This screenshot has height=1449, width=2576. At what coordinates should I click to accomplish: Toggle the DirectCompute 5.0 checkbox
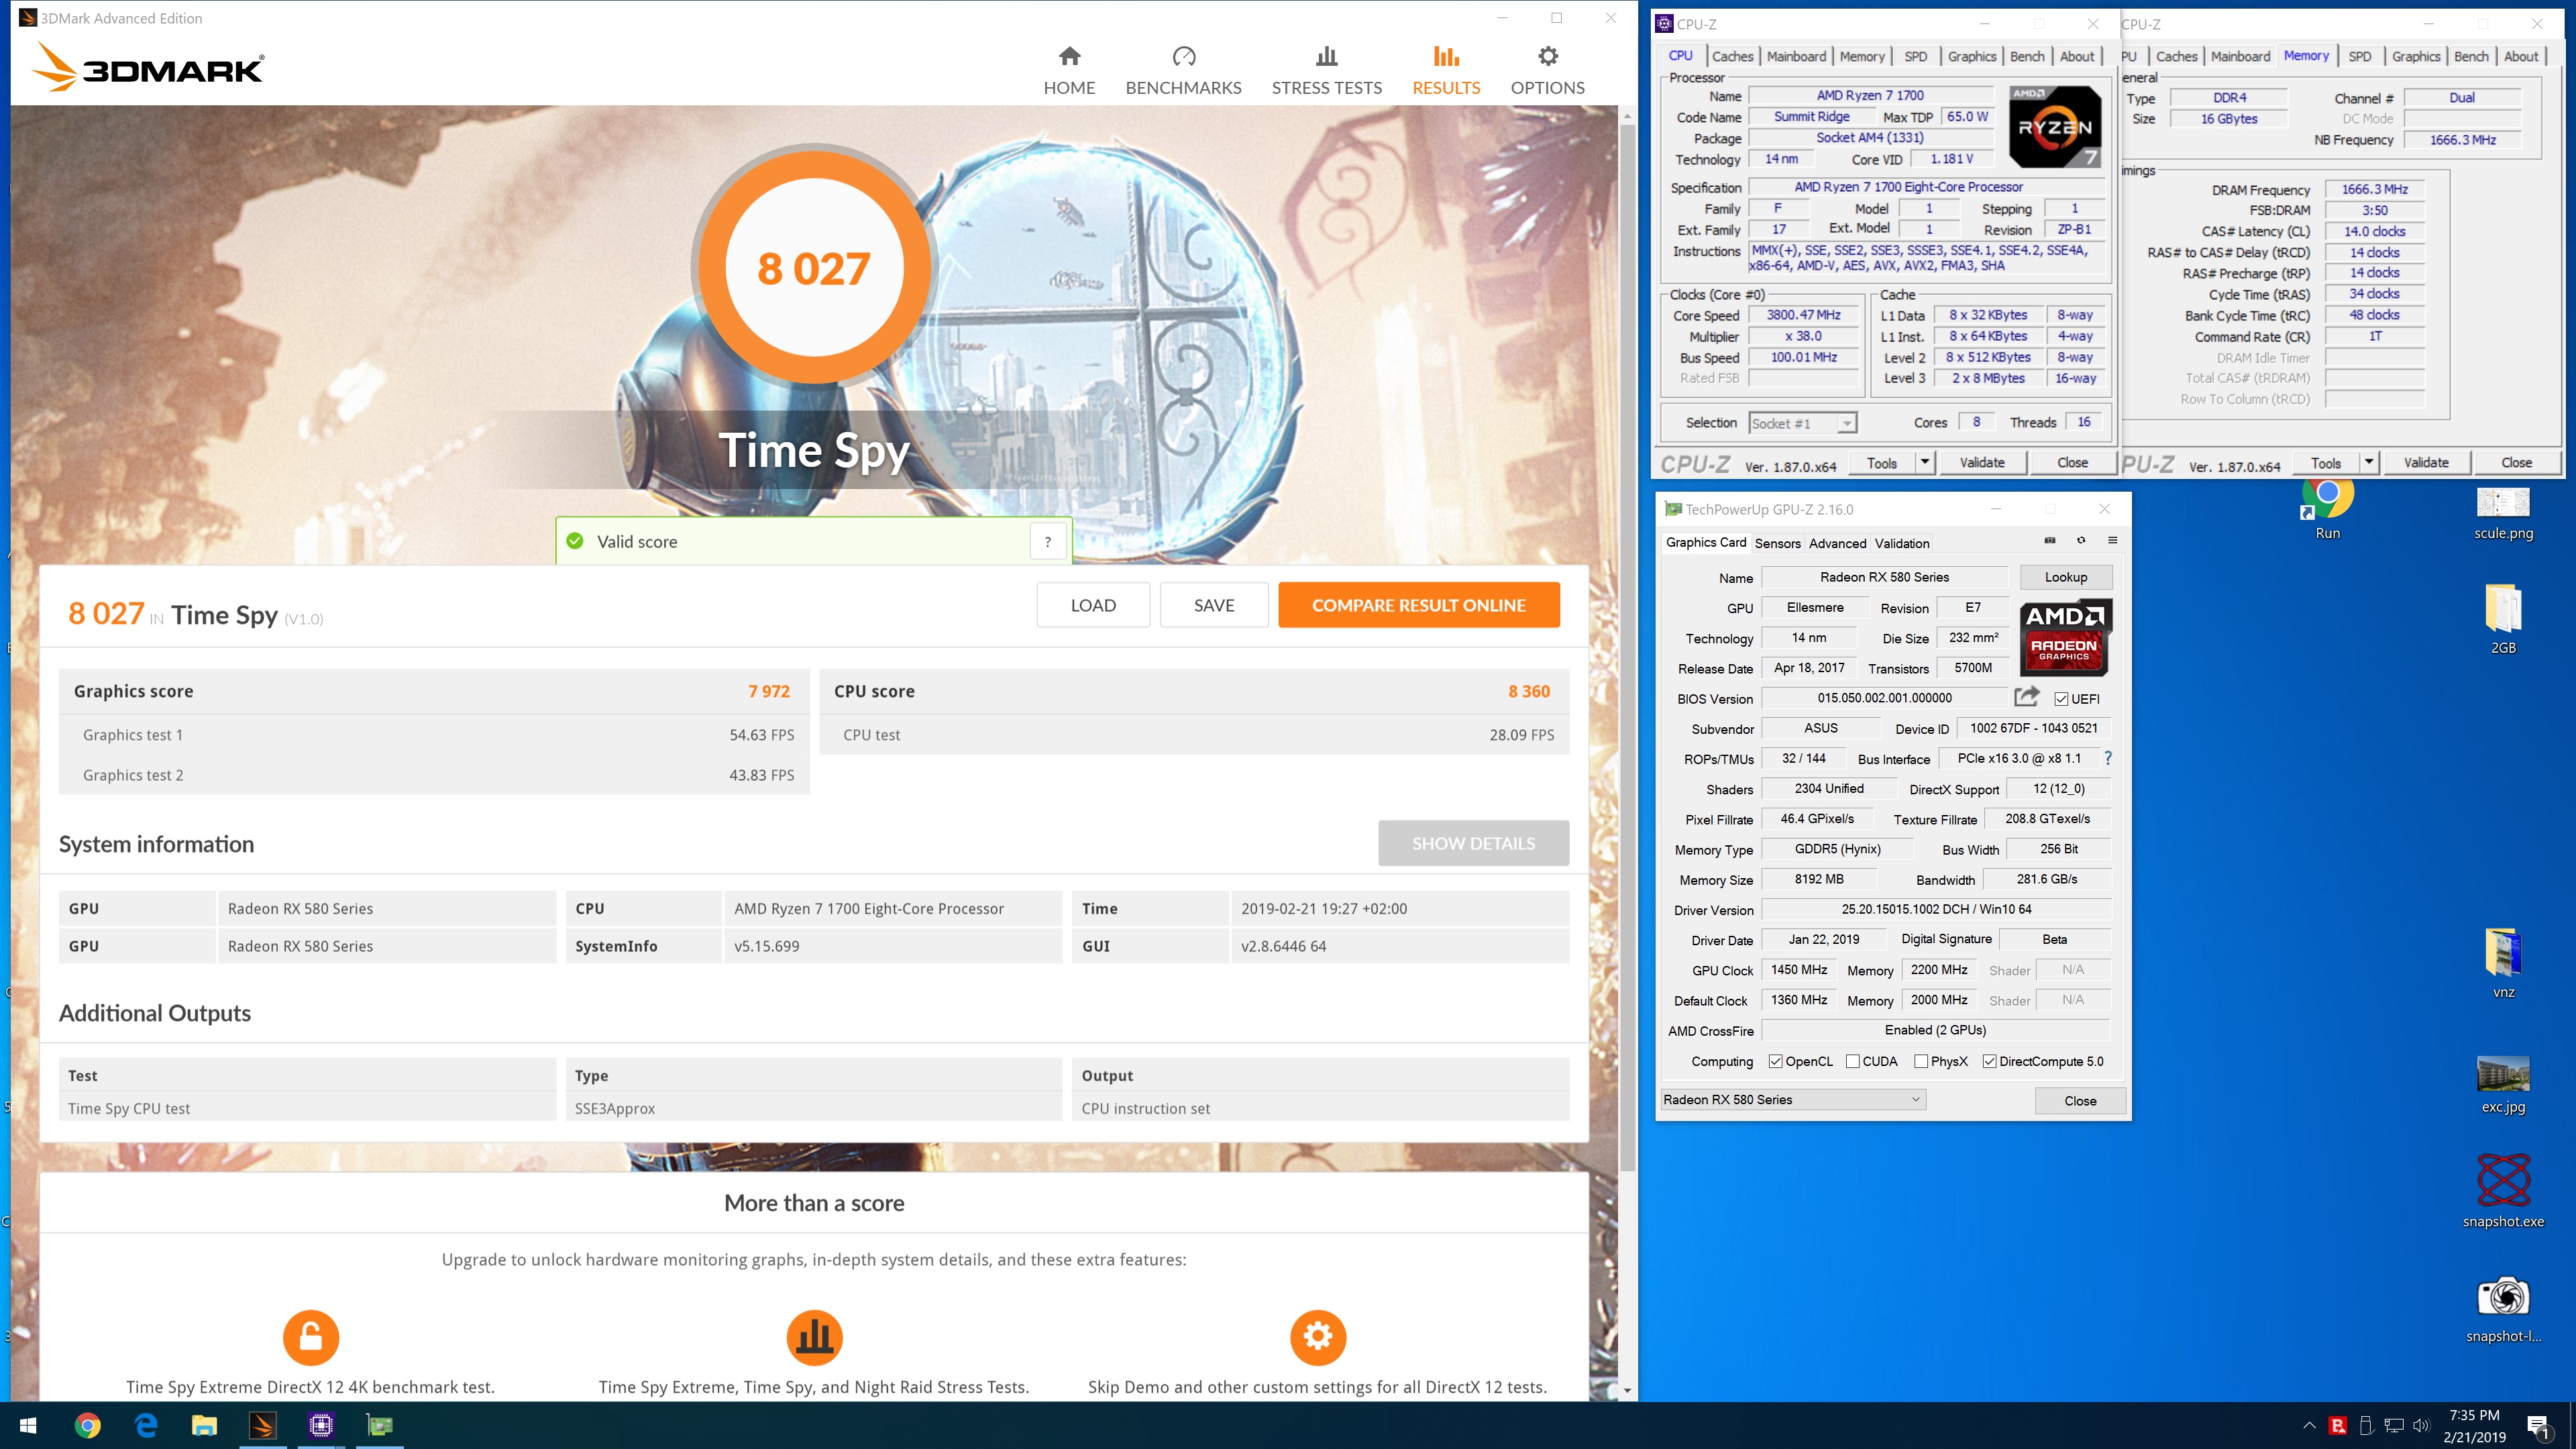1989,1061
